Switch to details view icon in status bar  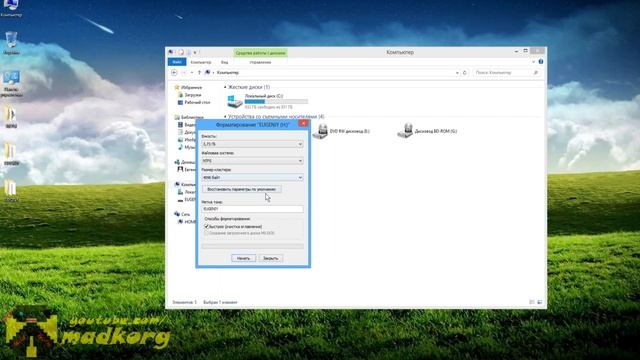[x=532, y=302]
